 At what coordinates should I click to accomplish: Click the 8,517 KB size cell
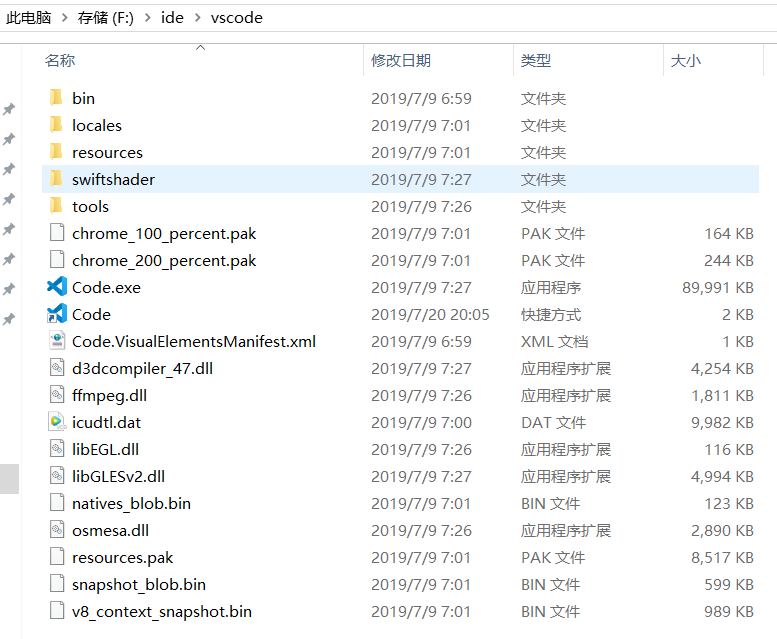click(x=722, y=557)
